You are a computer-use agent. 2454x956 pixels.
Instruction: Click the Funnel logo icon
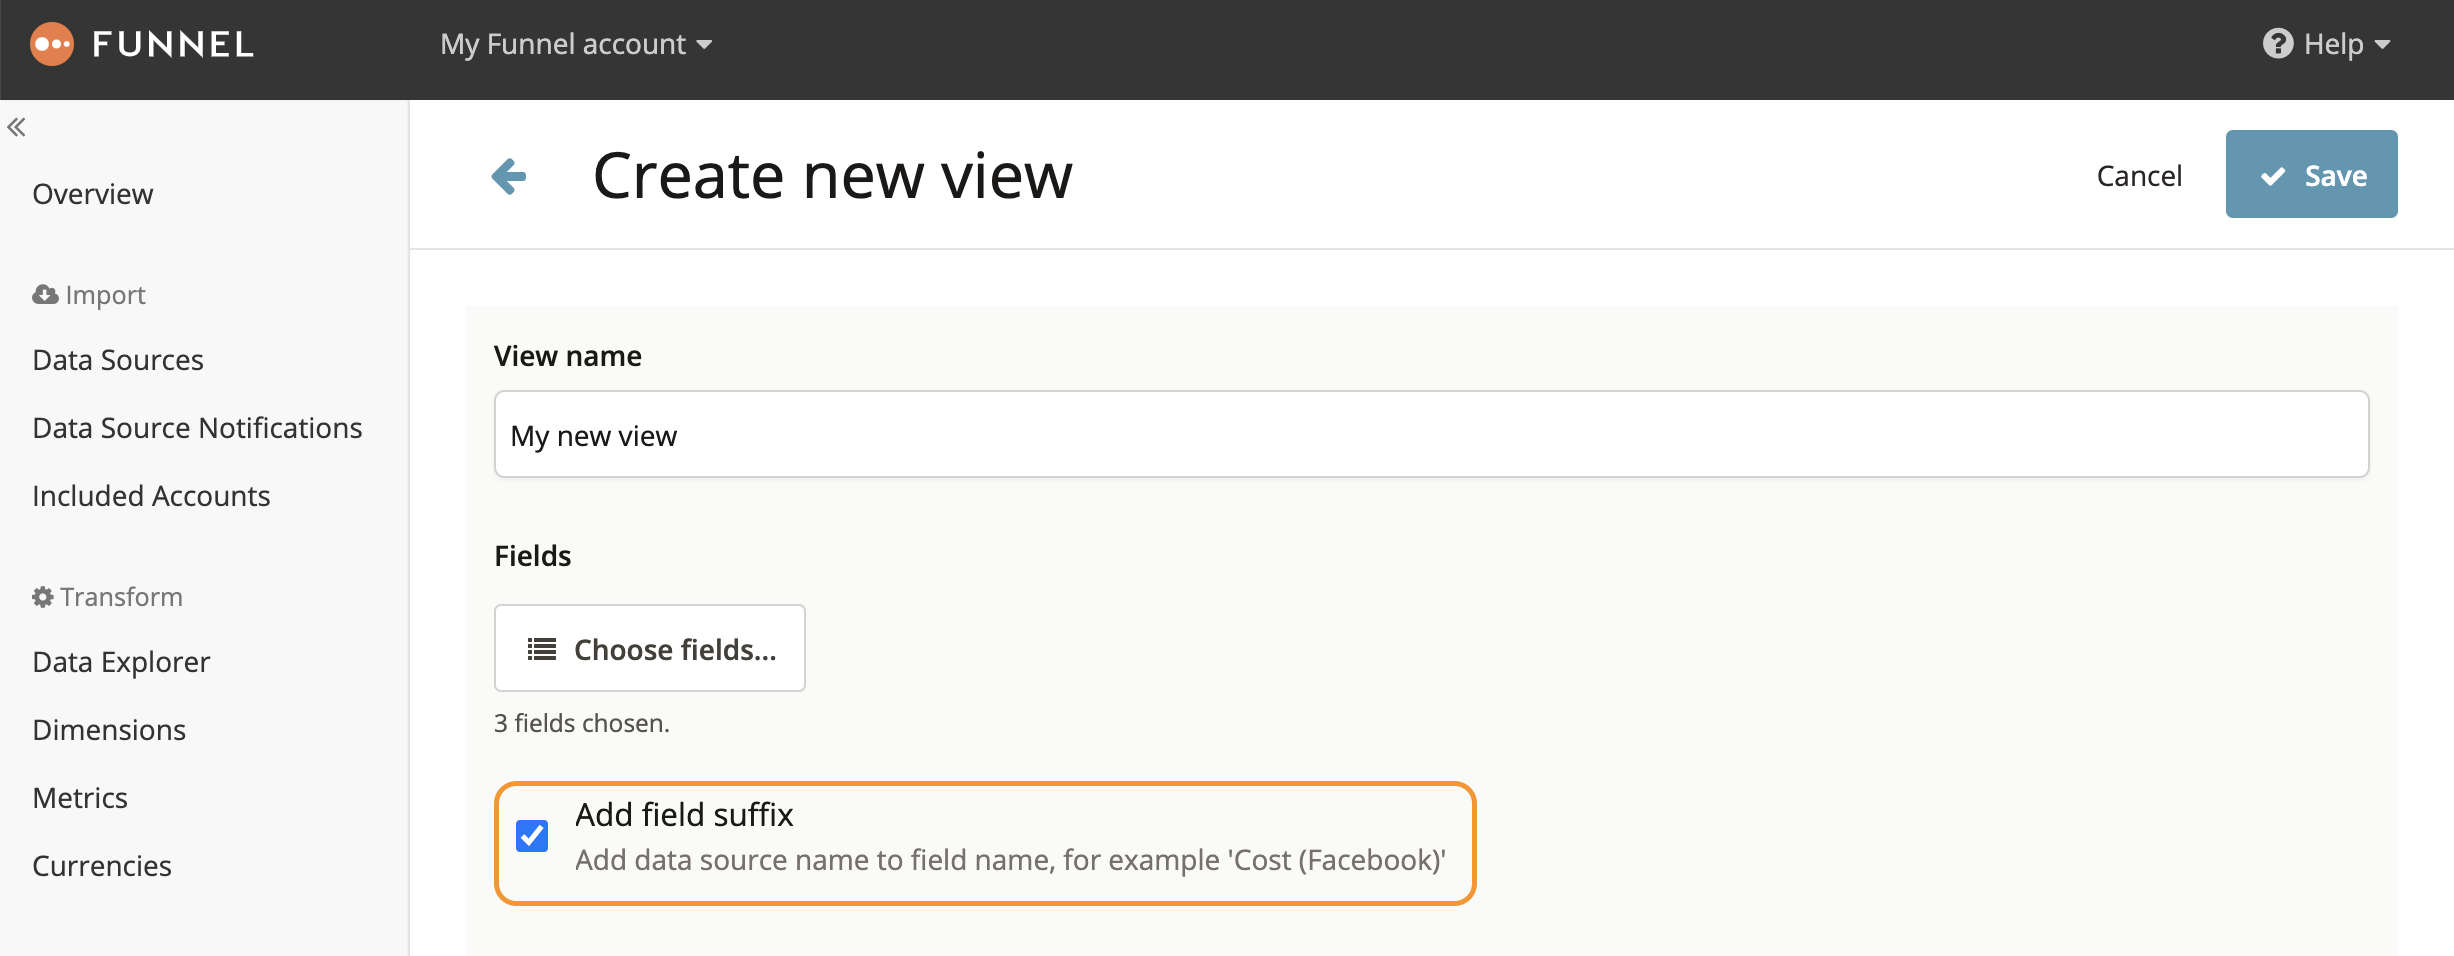[52, 44]
